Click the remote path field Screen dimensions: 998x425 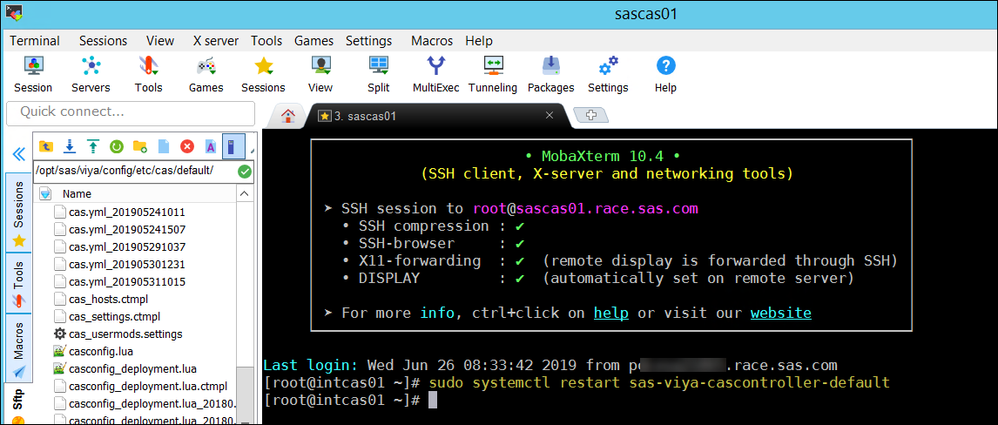pos(135,171)
